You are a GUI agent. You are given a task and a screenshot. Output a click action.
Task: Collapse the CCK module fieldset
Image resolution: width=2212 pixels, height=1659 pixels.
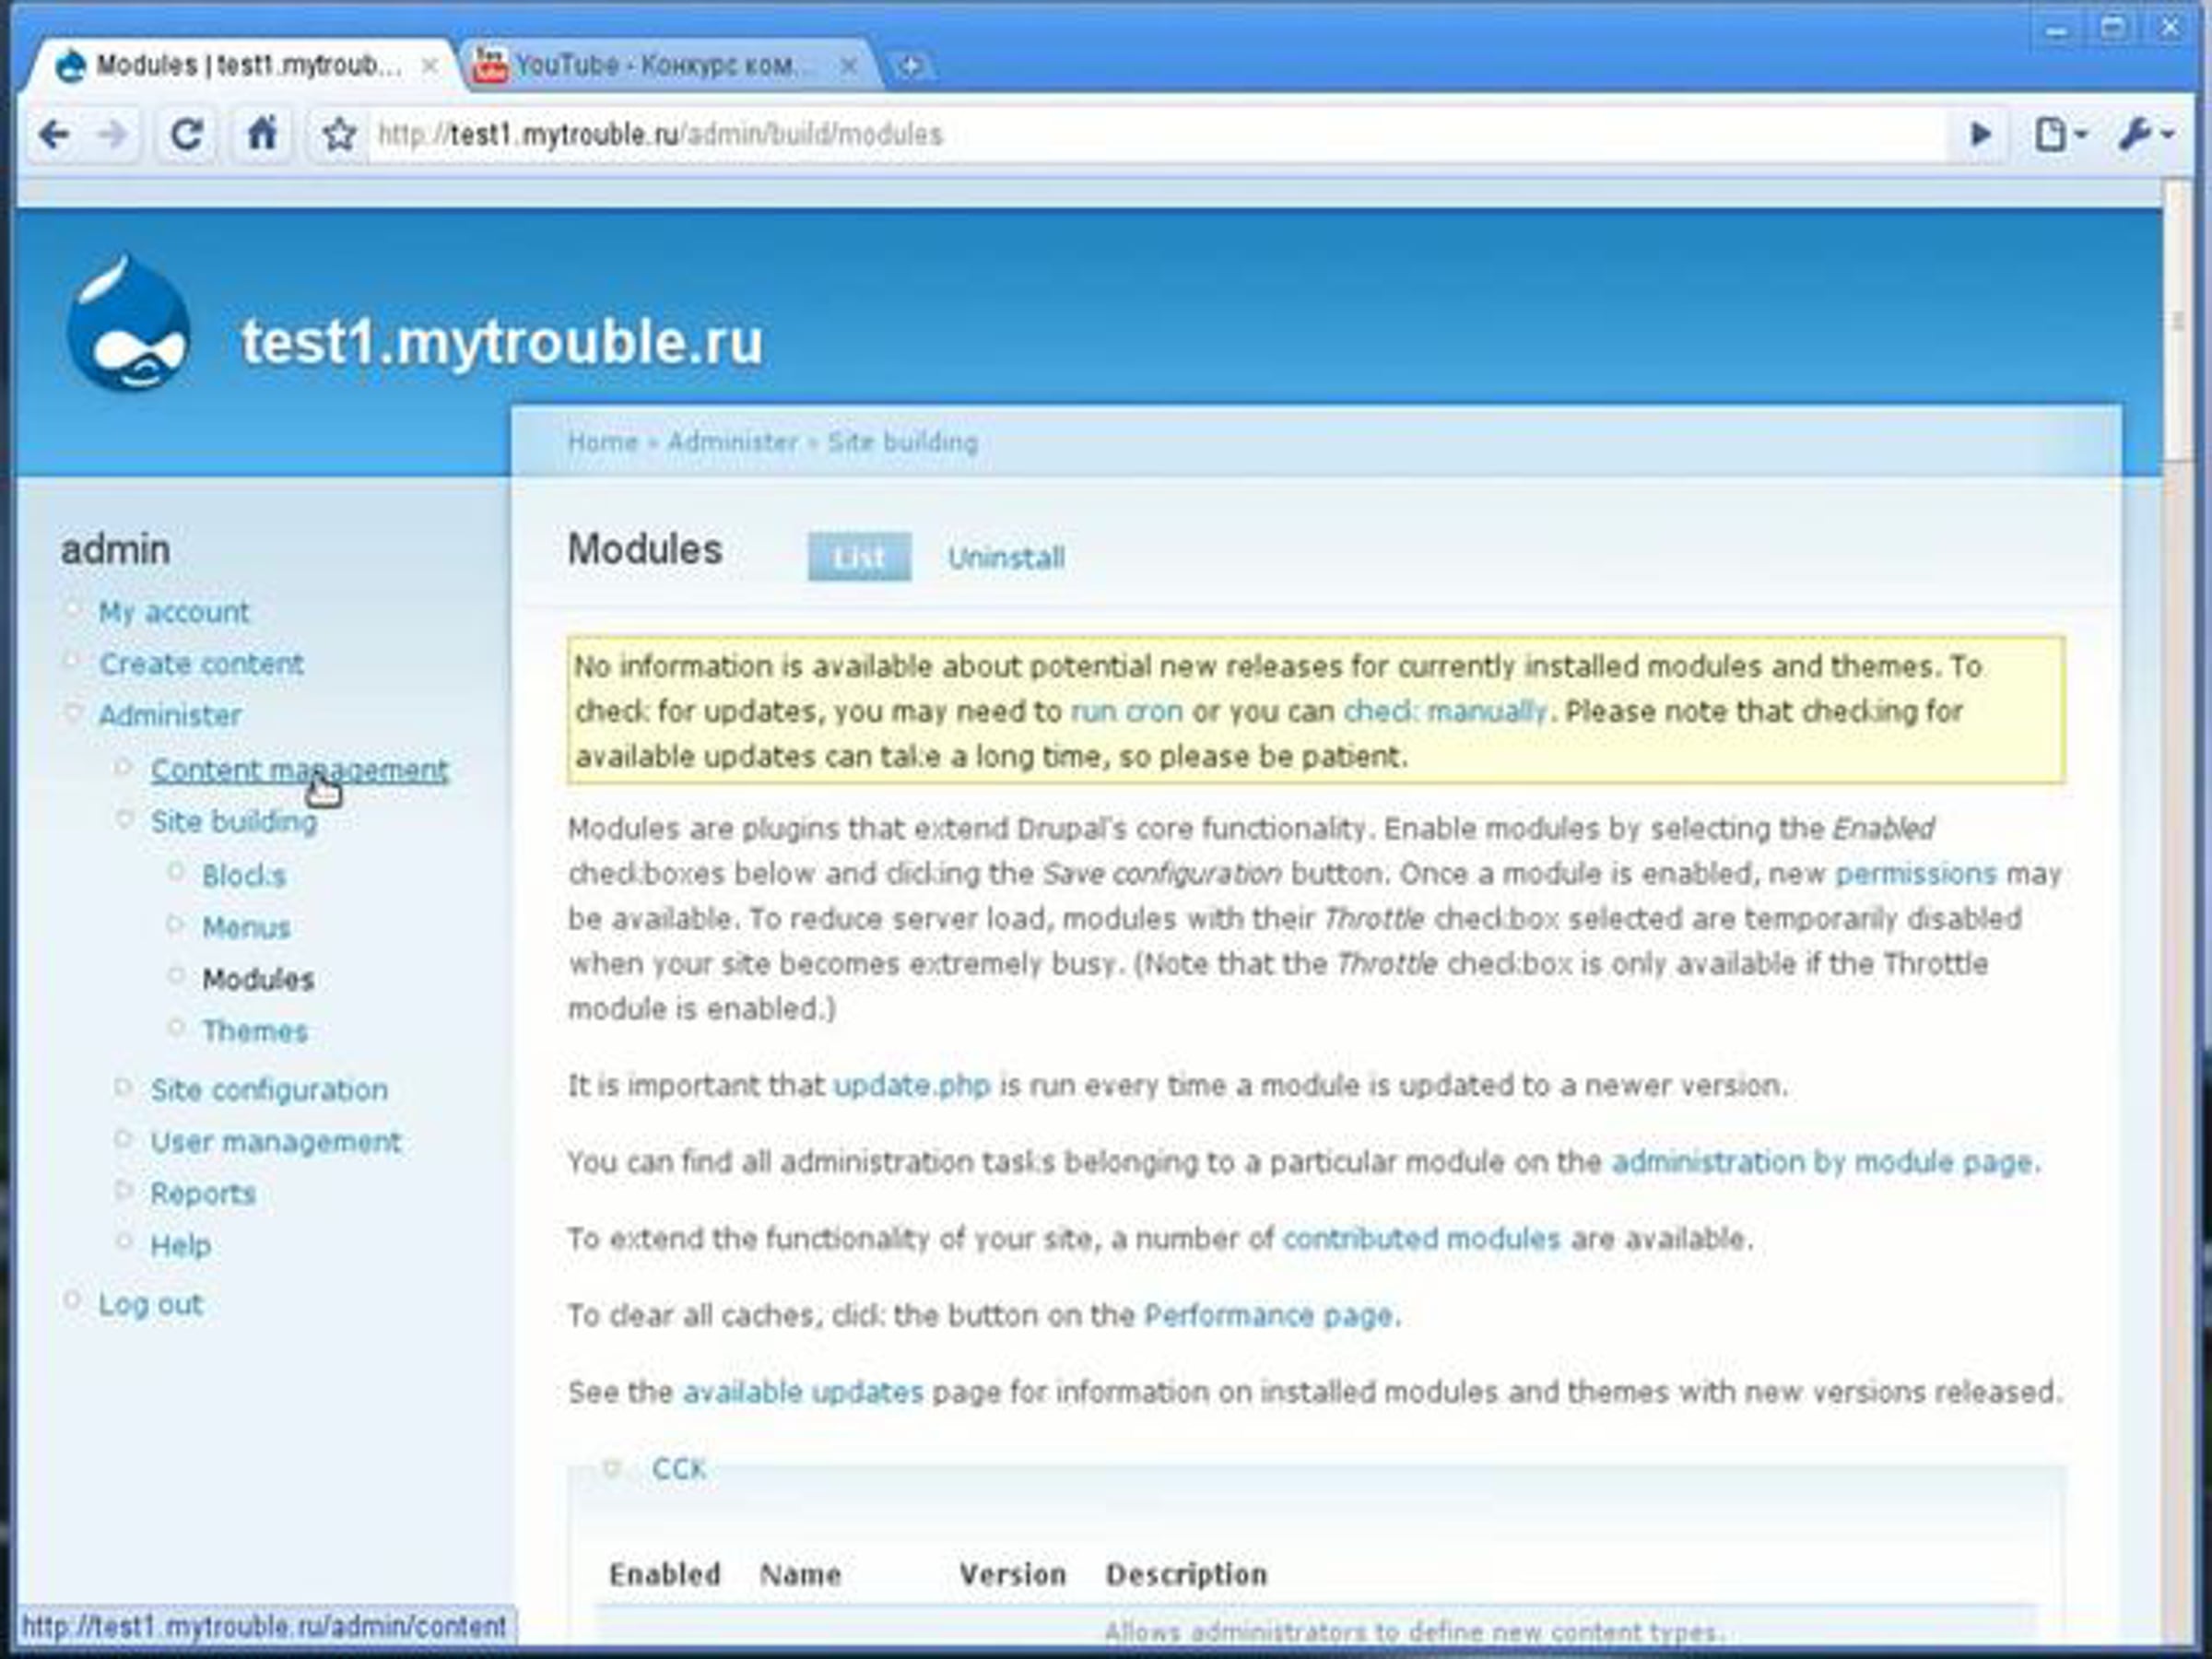pyautogui.click(x=678, y=1469)
